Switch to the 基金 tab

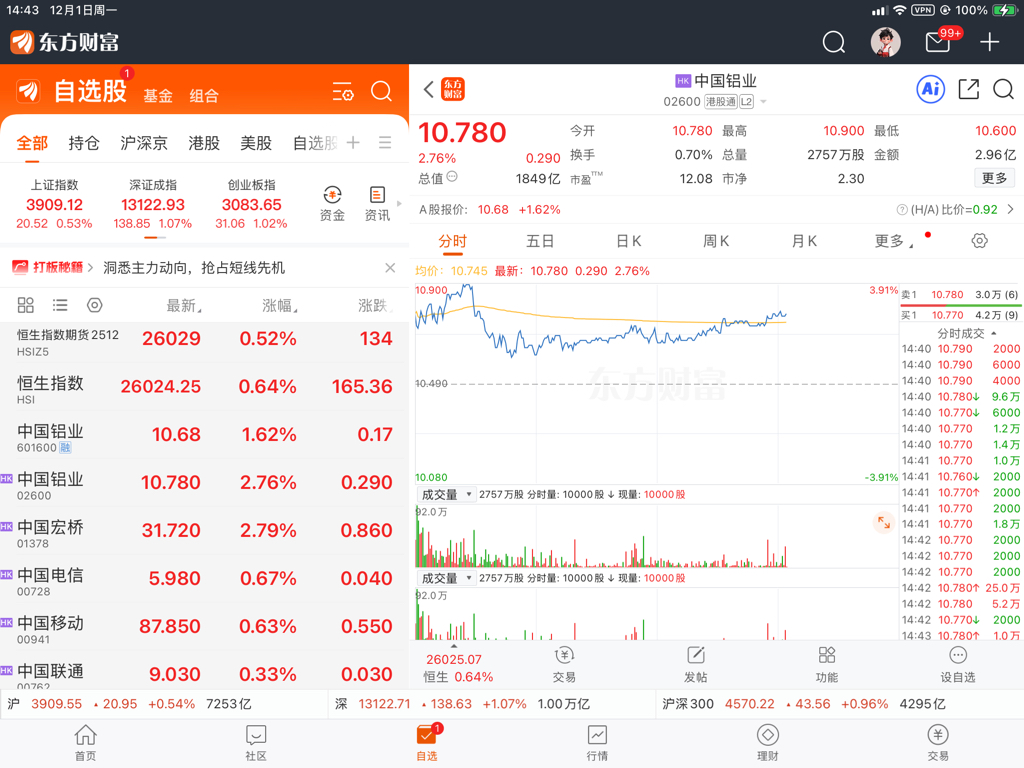coord(158,96)
